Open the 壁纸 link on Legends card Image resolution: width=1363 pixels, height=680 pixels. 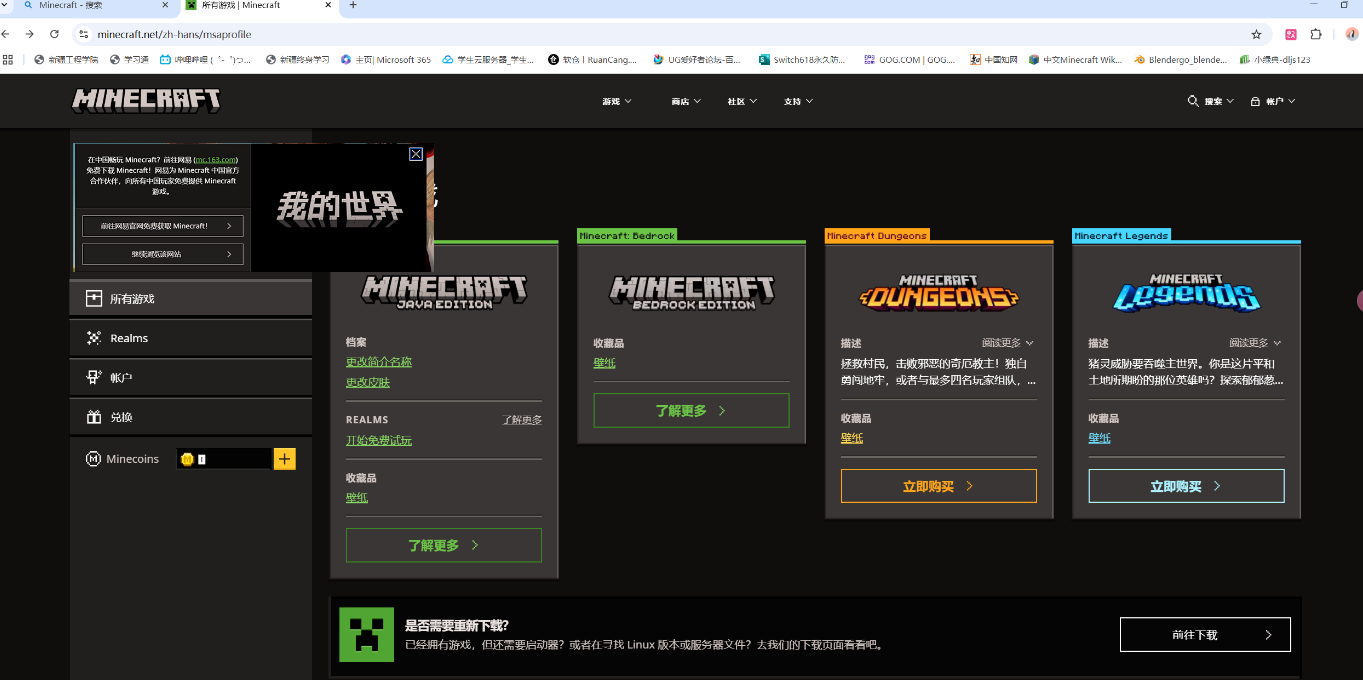[1100, 438]
